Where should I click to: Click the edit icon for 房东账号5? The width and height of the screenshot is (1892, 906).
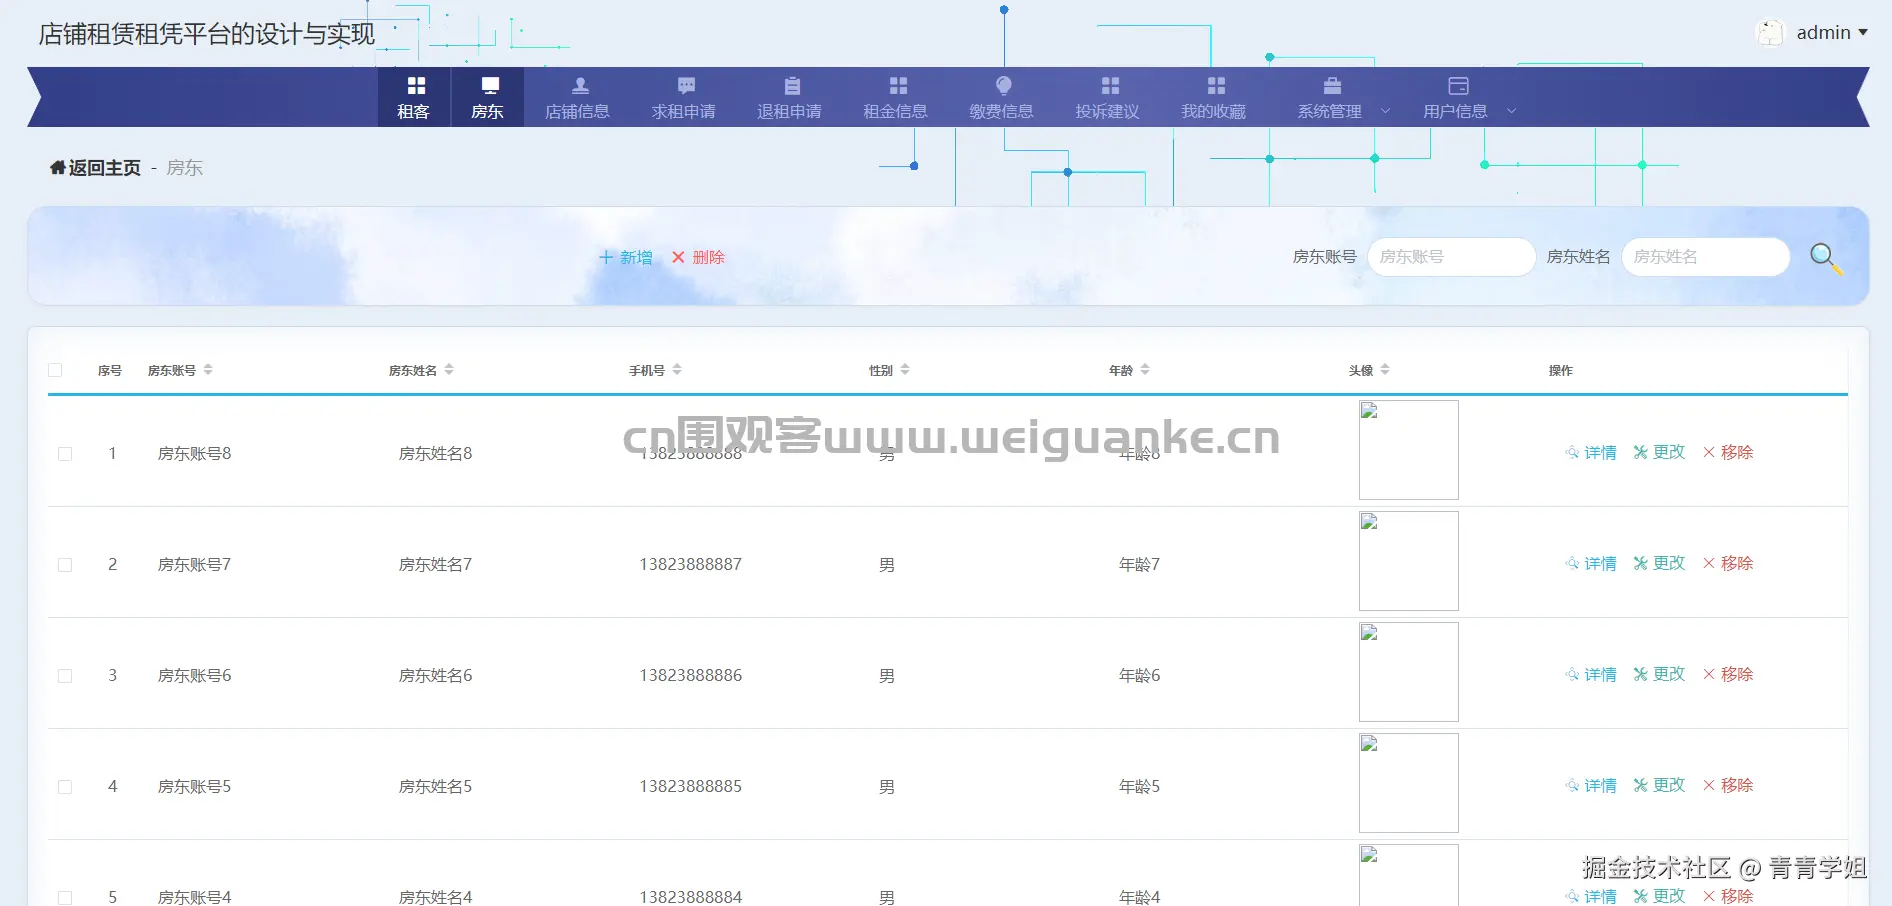tap(1640, 786)
